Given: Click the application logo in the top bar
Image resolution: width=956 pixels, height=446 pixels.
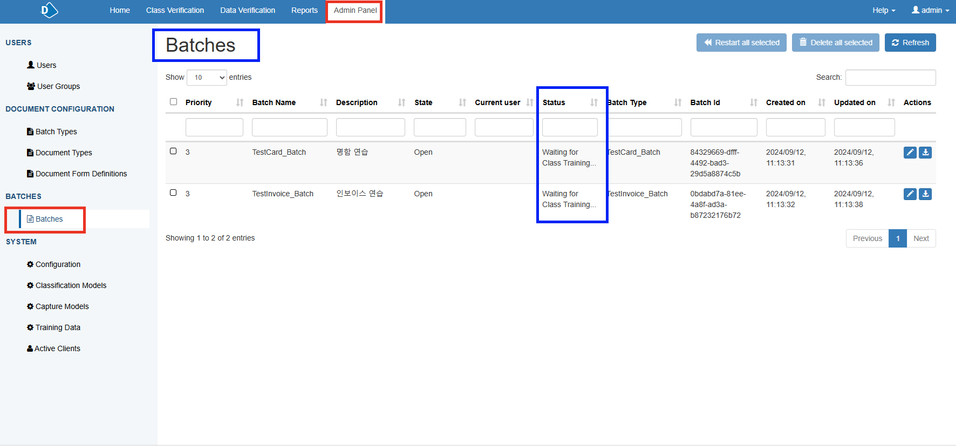Looking at the screenshot, I should [49, 10].
